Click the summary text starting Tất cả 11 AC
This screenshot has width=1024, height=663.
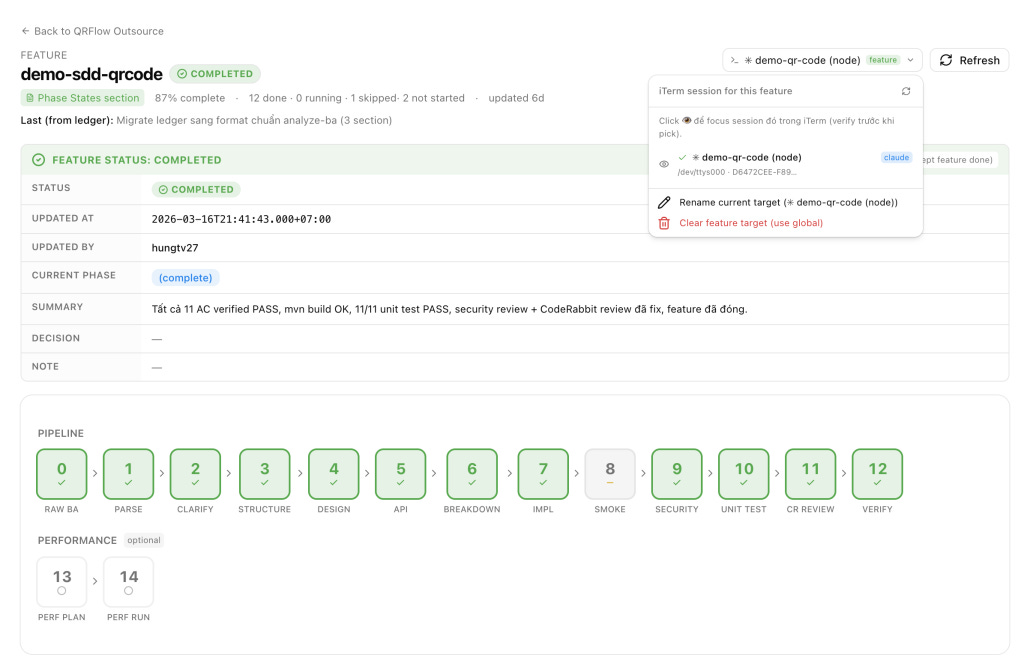pyautogui.click(x=449, y=309)
